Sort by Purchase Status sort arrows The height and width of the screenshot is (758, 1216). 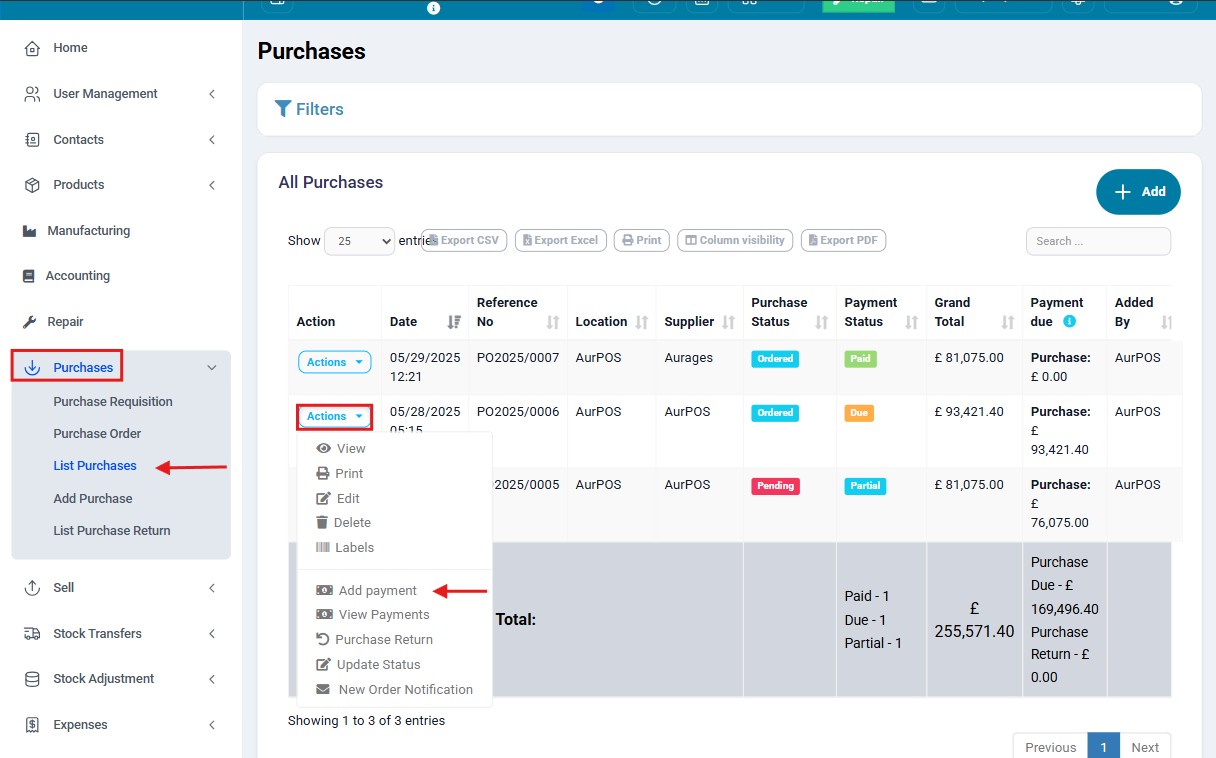(822, 322)
